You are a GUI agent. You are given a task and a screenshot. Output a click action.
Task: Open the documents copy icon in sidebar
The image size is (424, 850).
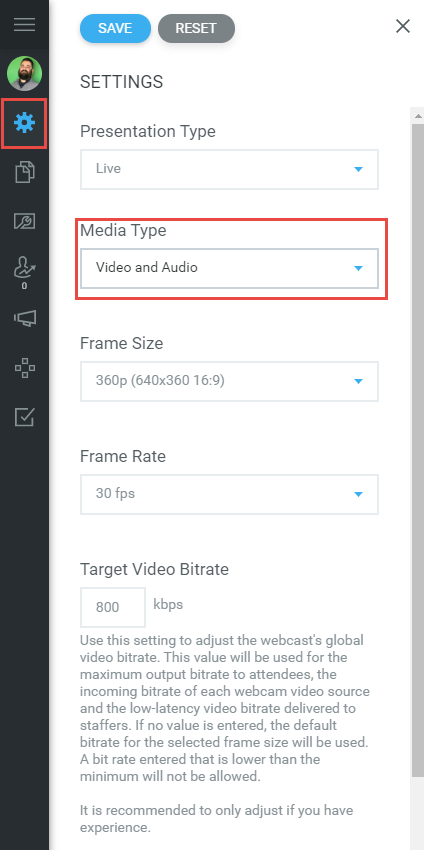coord(24,172)
